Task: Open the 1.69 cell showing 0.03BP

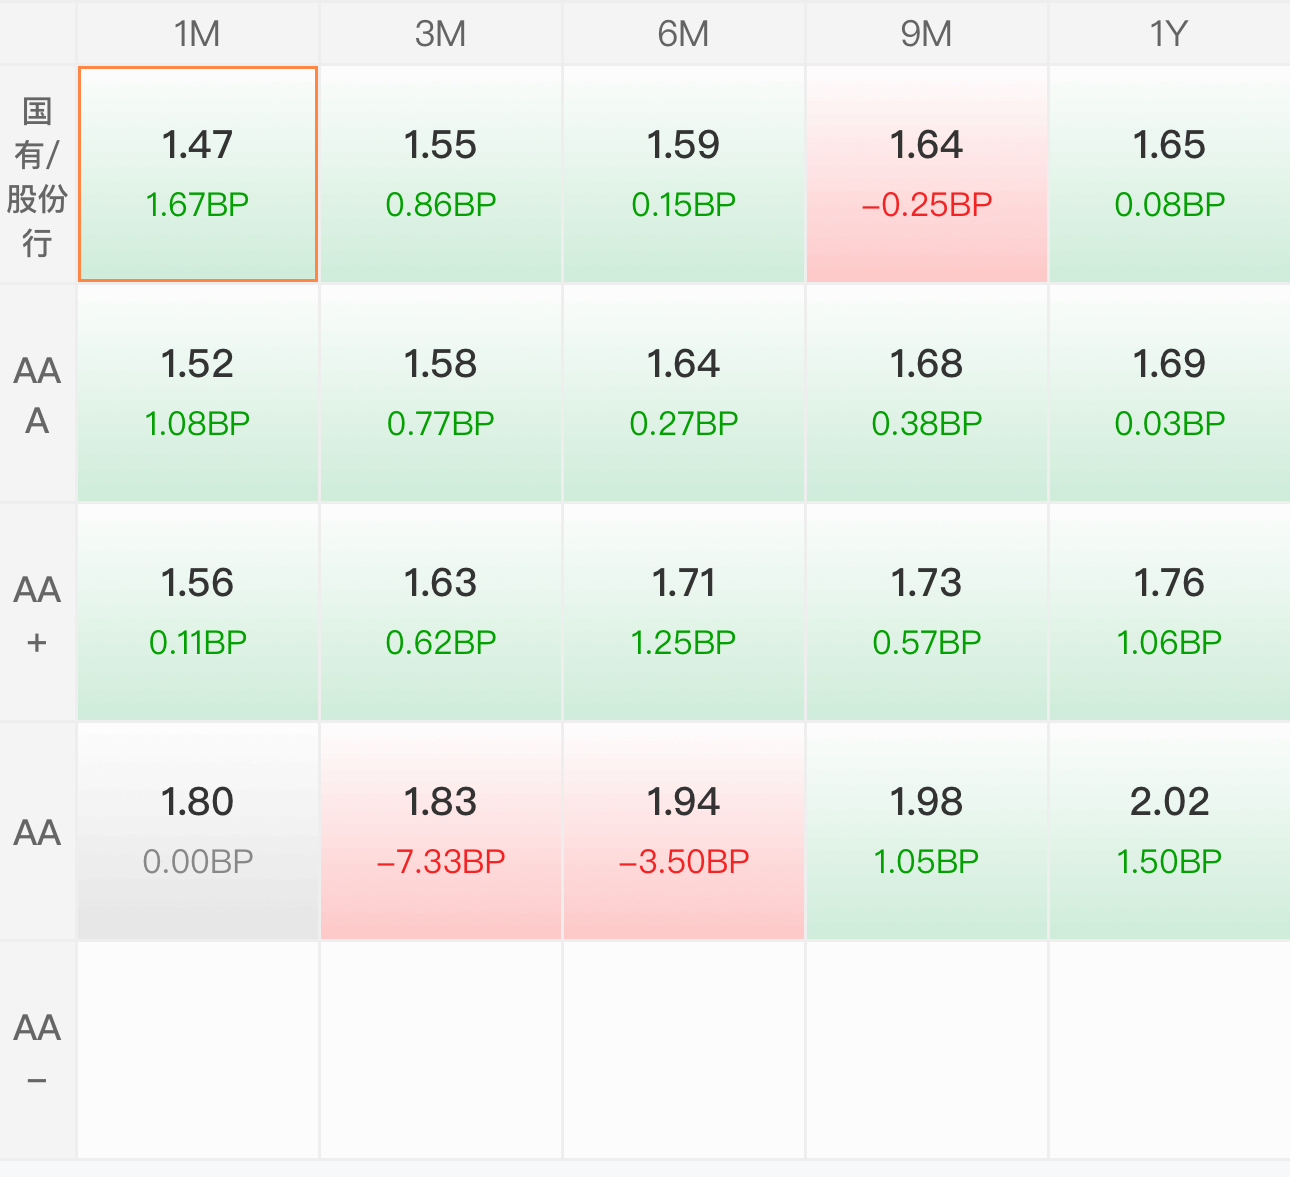Action: [x=1170, y=394]
